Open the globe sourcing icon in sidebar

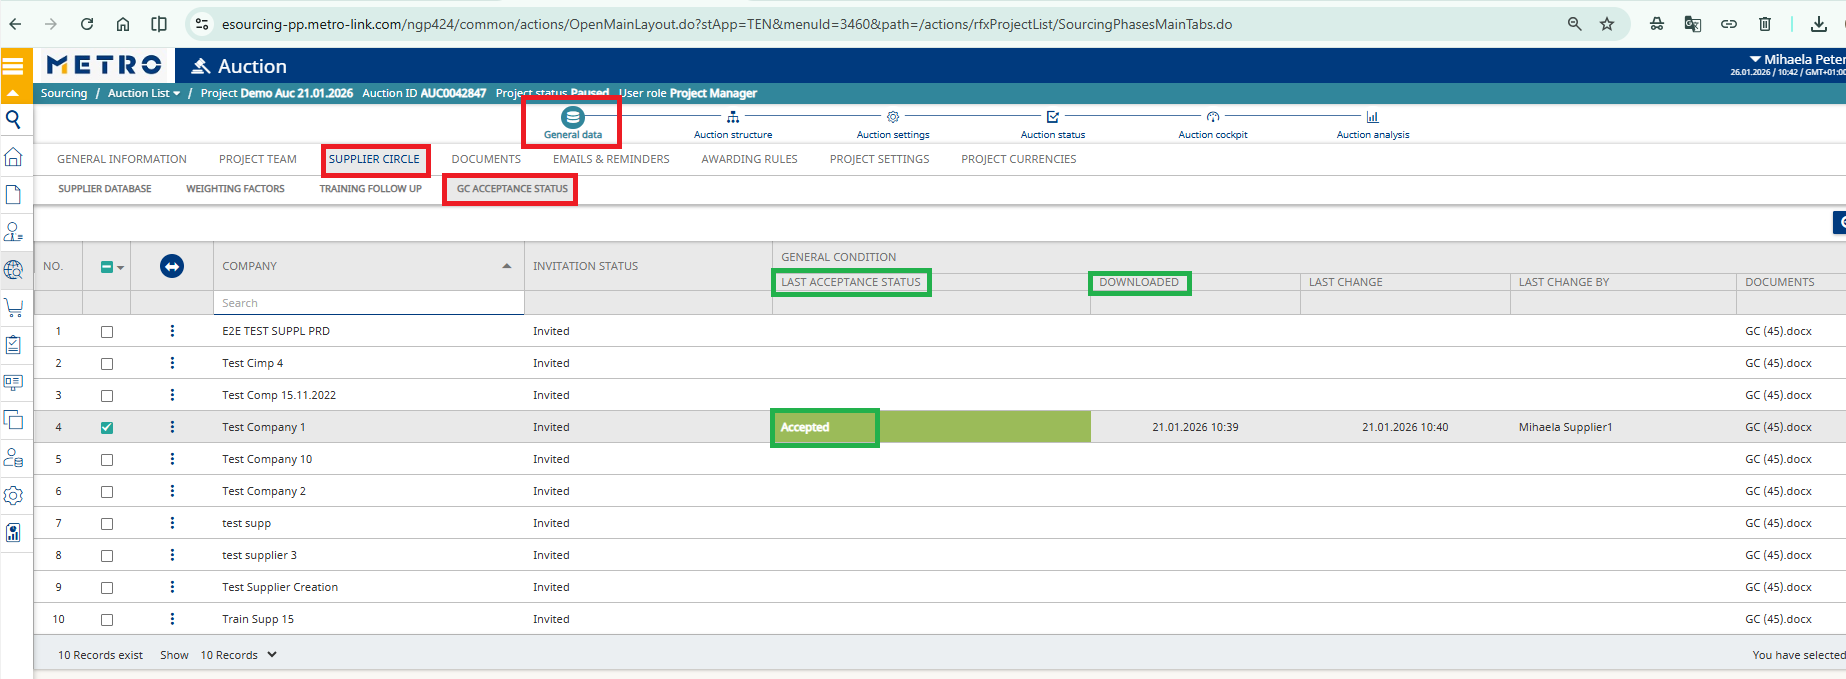coord(13,269)
